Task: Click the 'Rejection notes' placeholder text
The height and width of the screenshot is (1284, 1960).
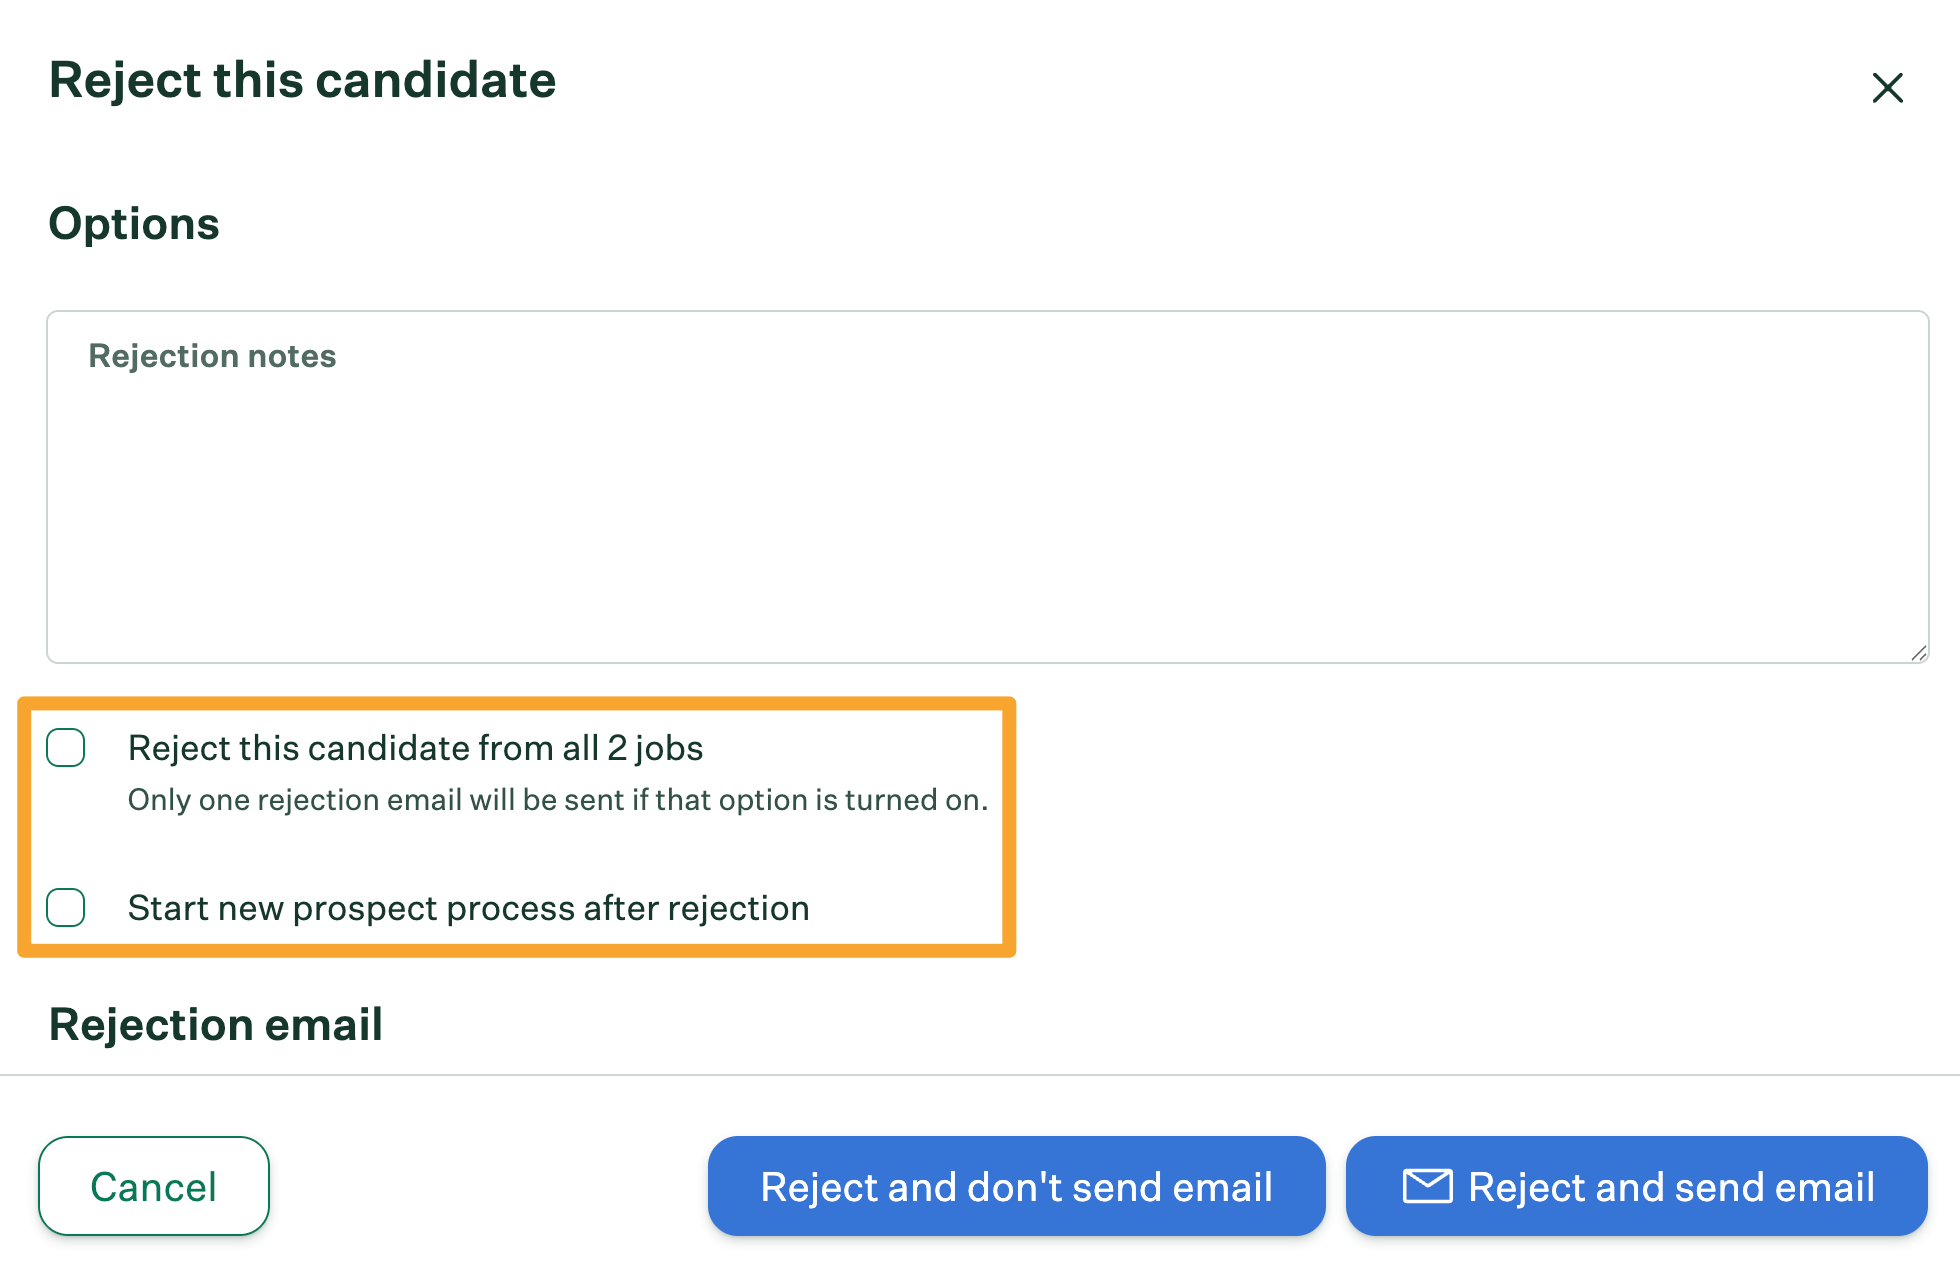Action: pyautogui.click(x=212, y=356)
